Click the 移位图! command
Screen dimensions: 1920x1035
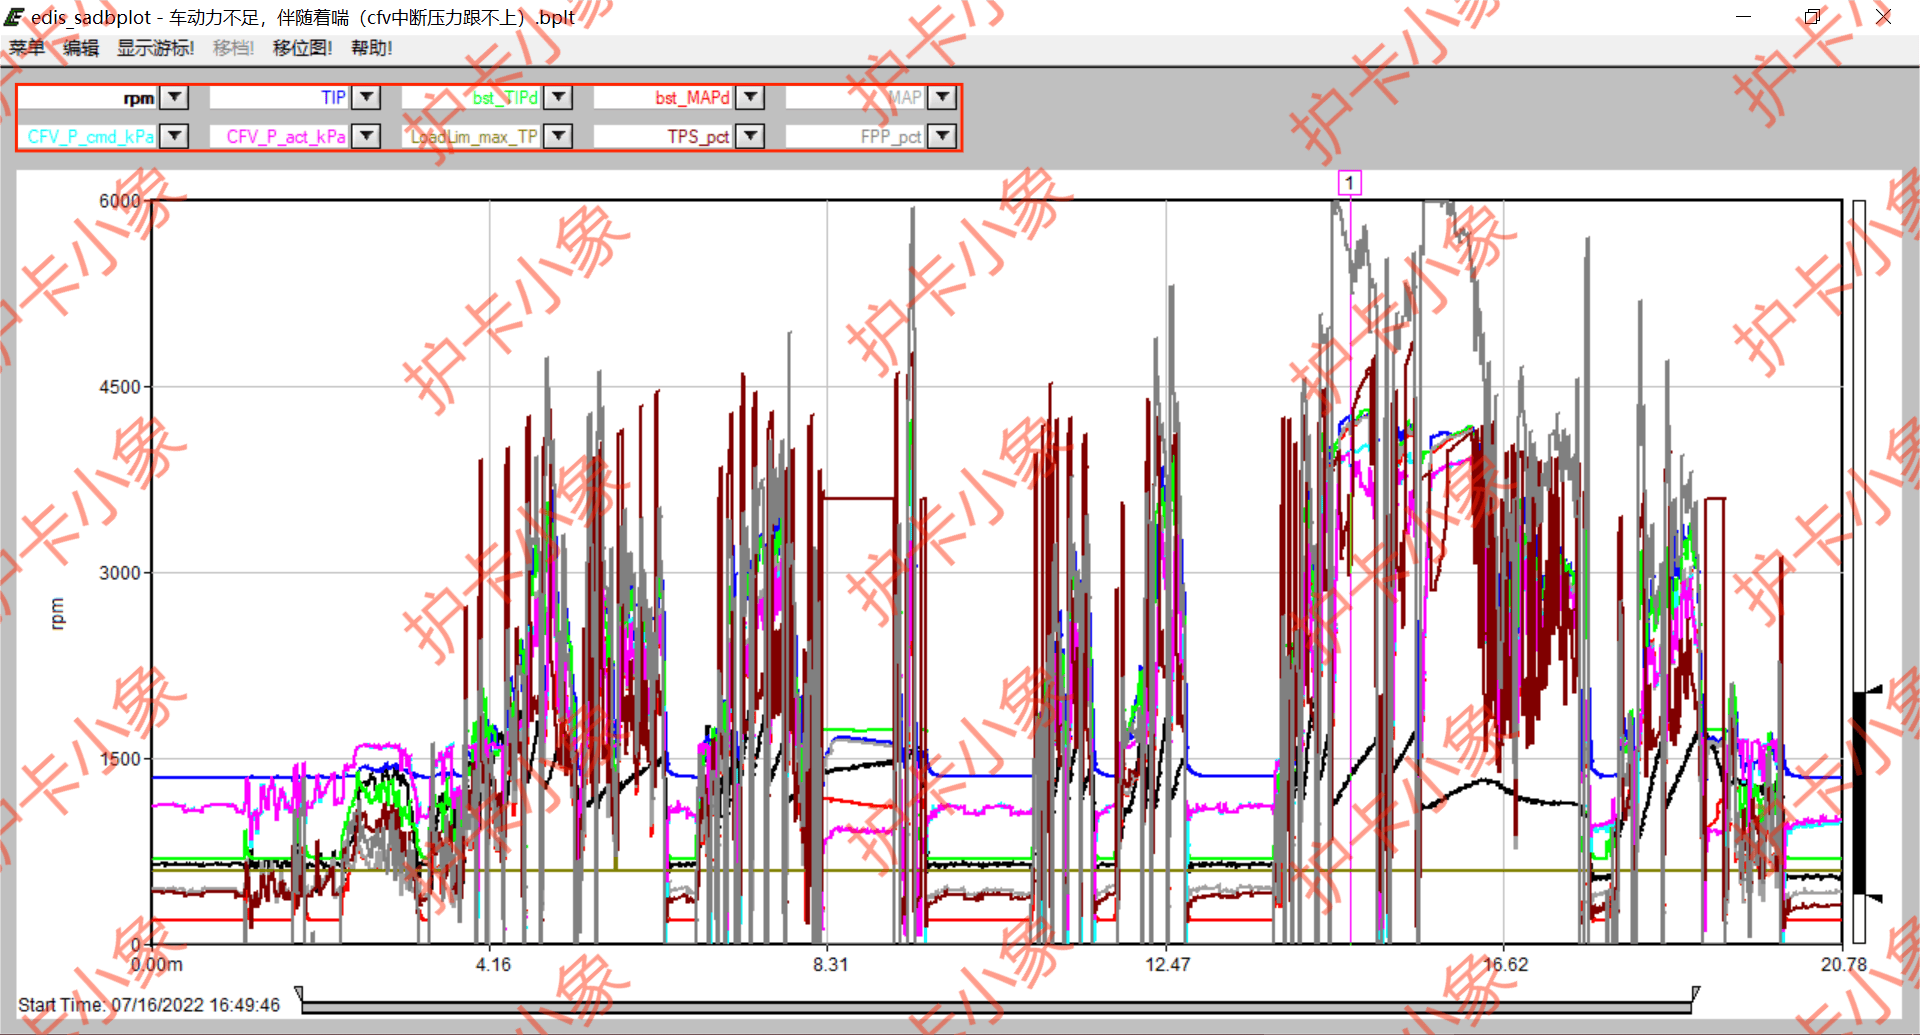pyautogui.click(x=302, y=48)
